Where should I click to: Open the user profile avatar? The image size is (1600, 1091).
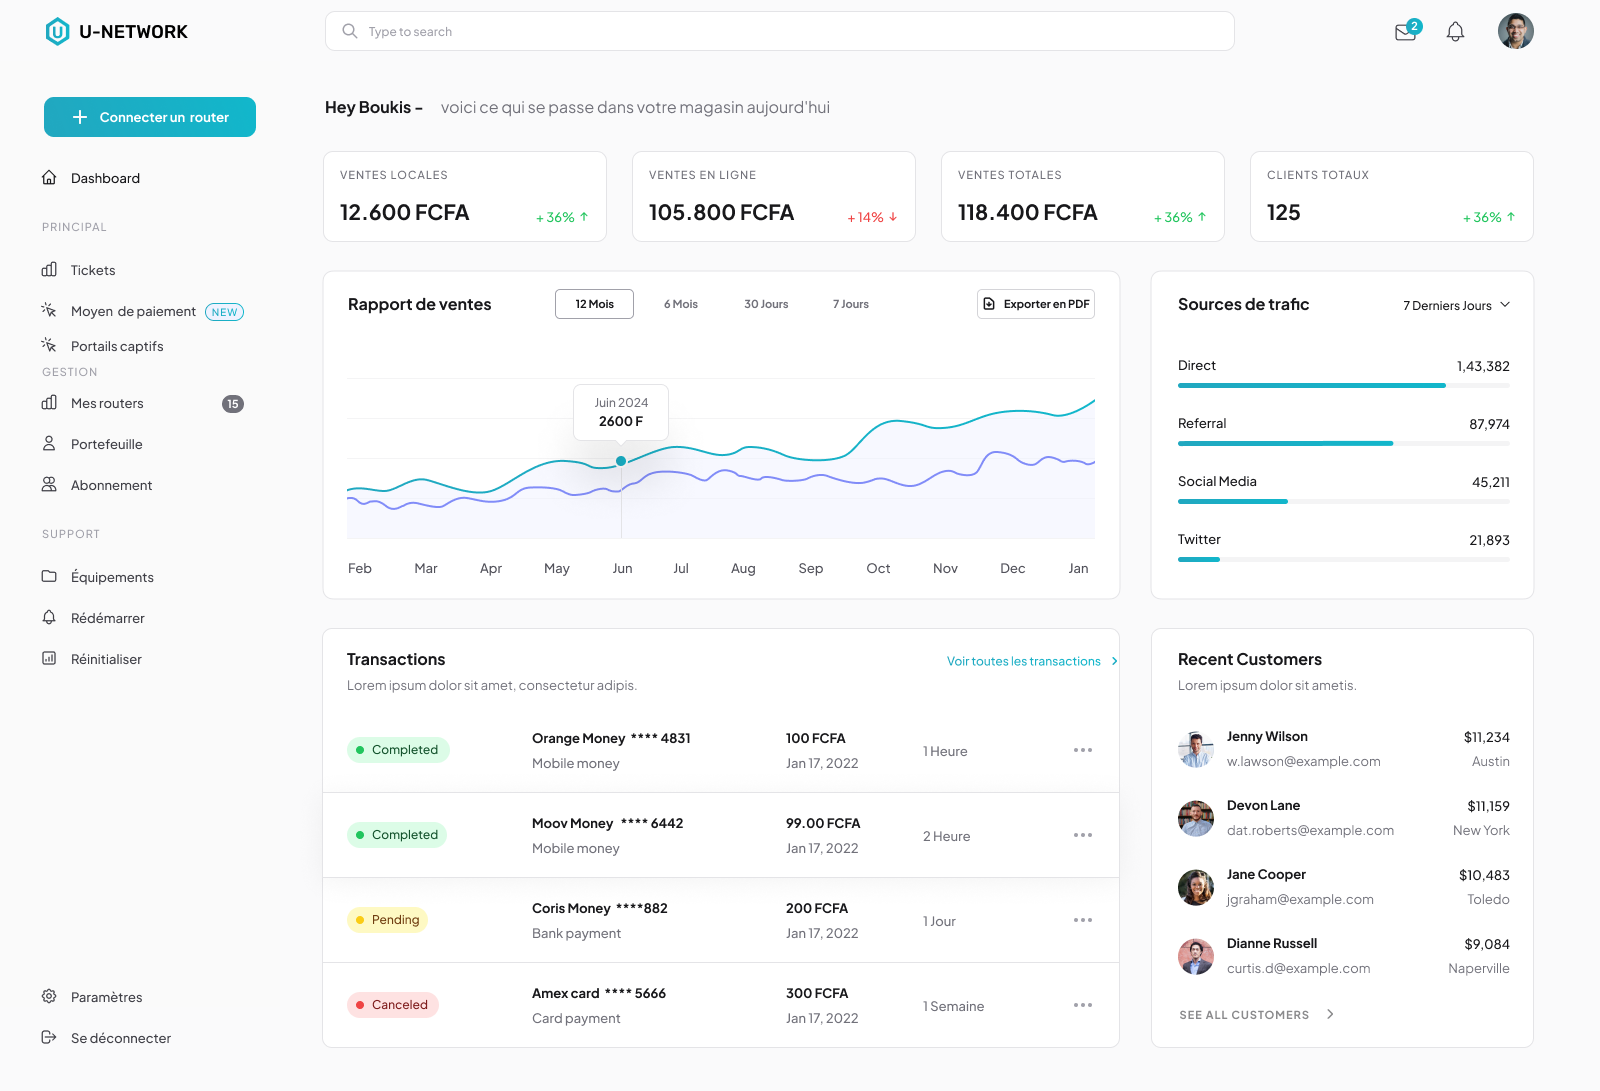coord(1515,31)
